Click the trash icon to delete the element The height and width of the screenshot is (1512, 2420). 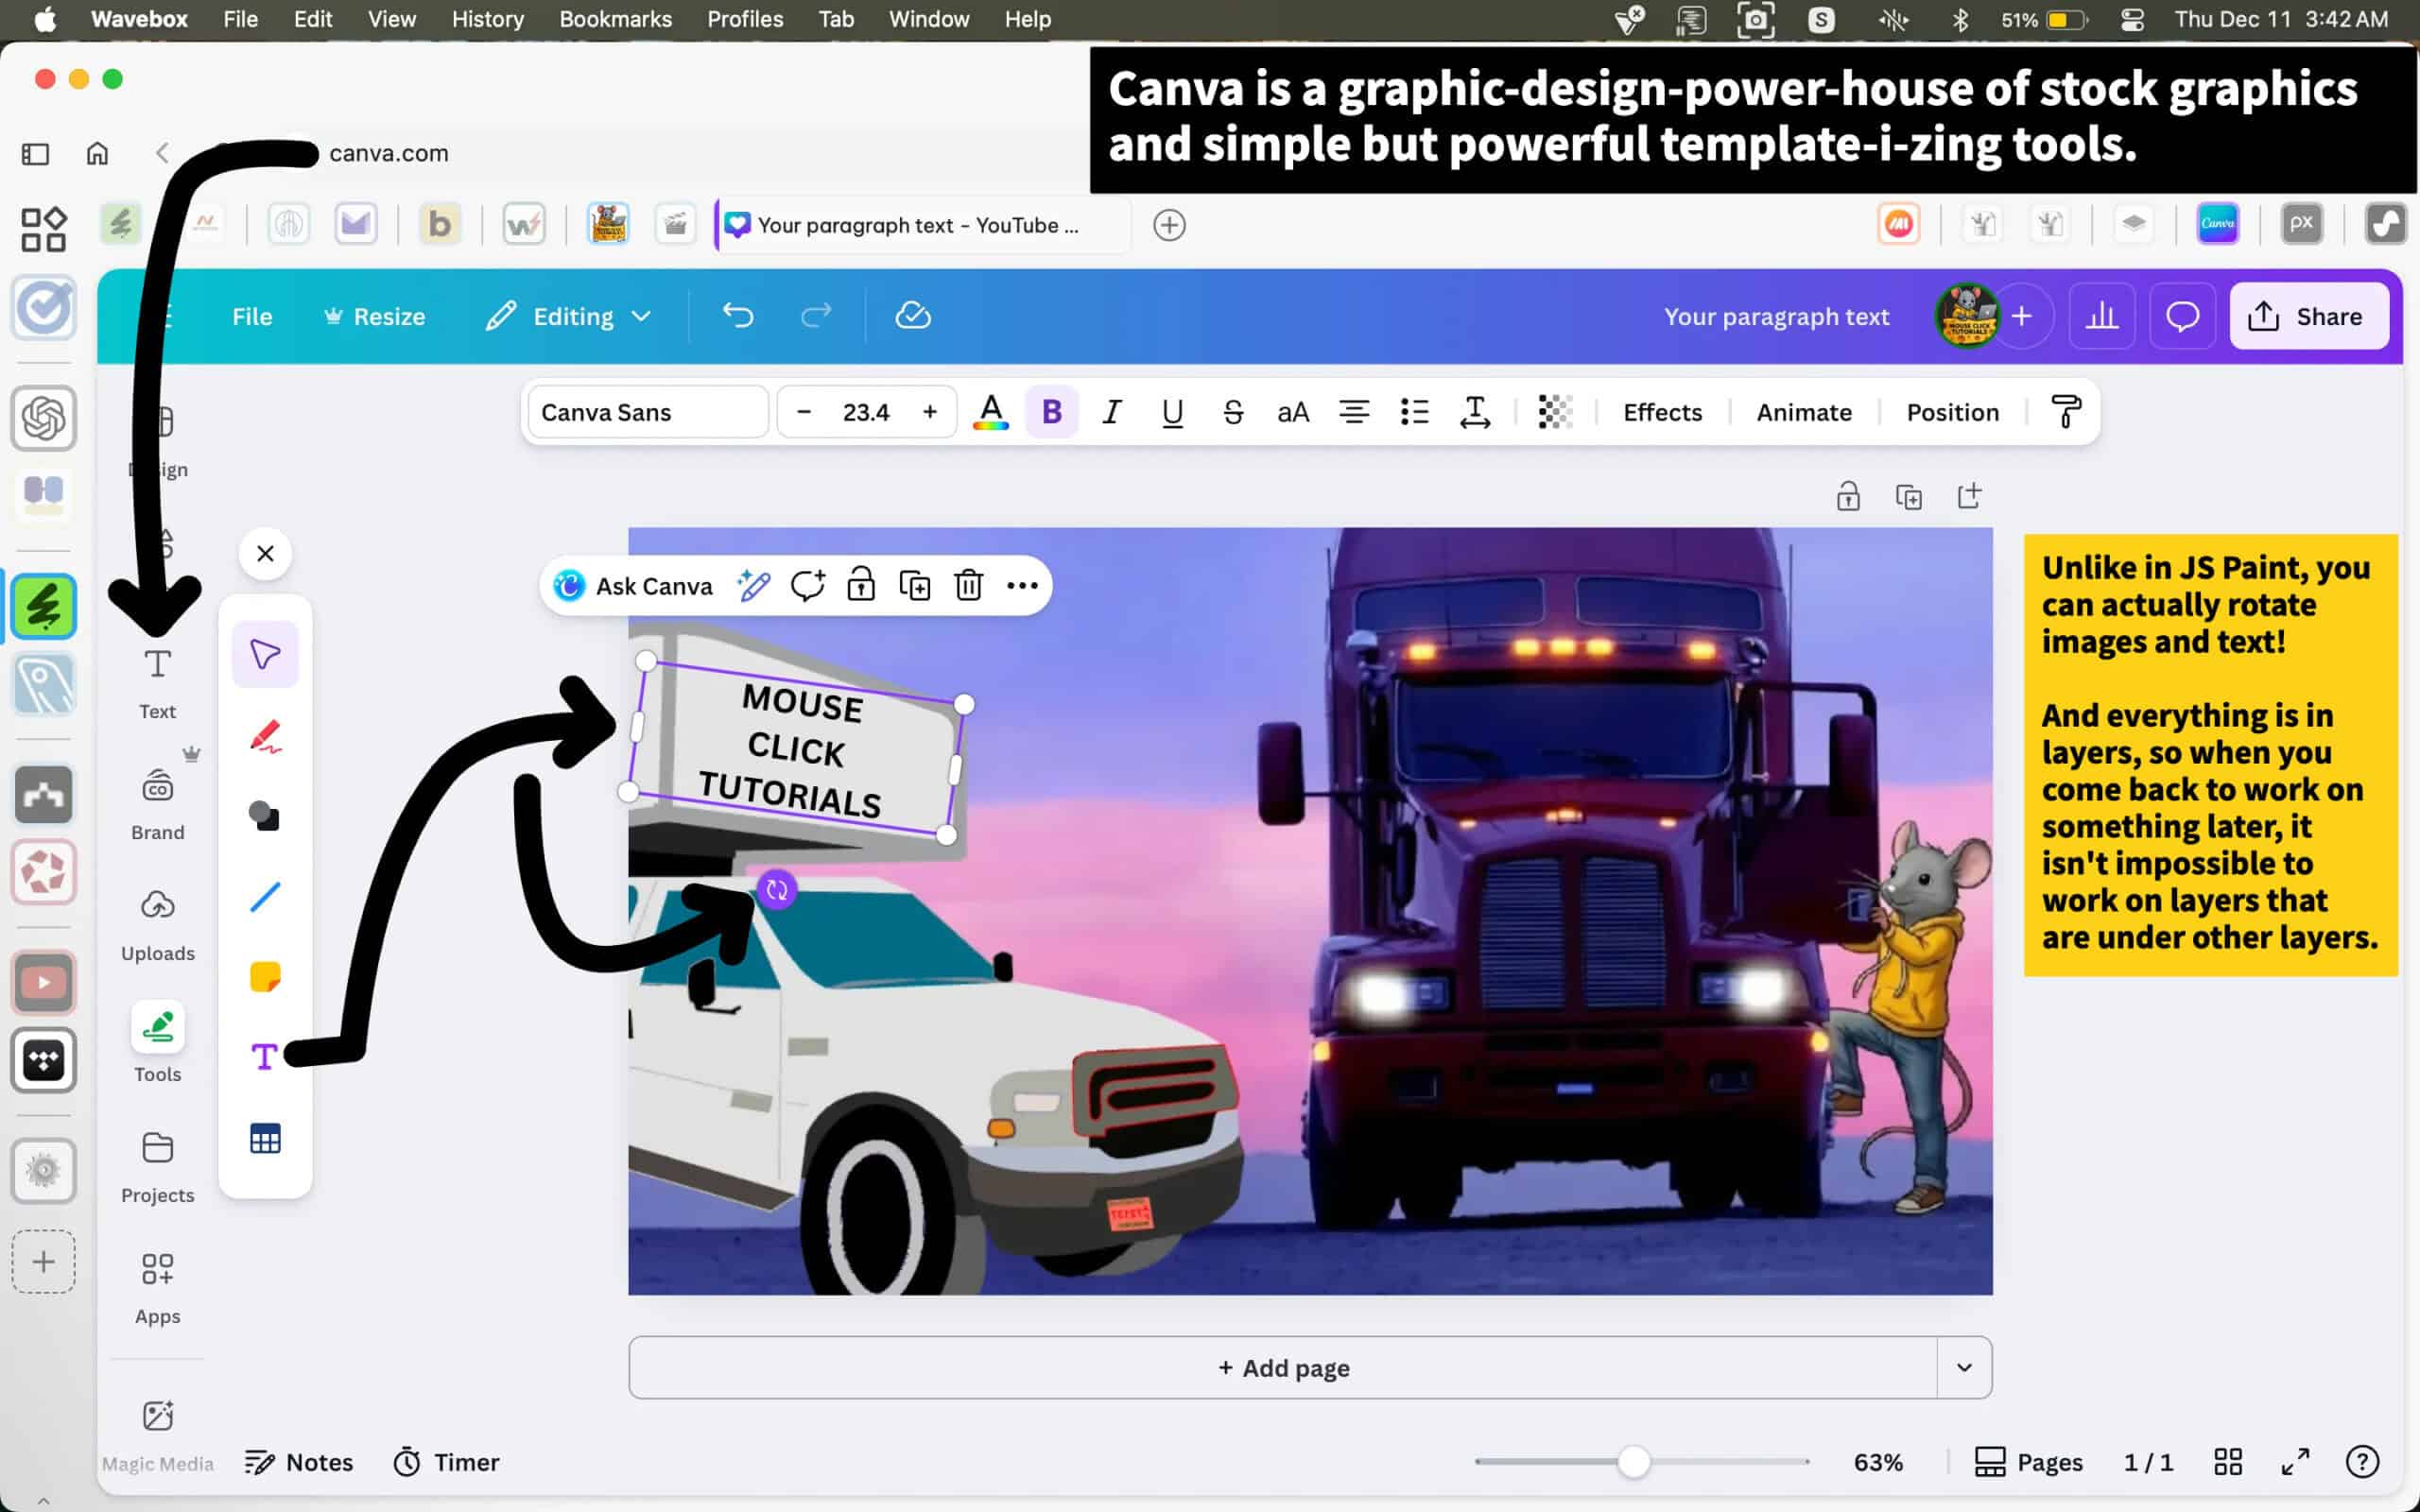[968, 585]
